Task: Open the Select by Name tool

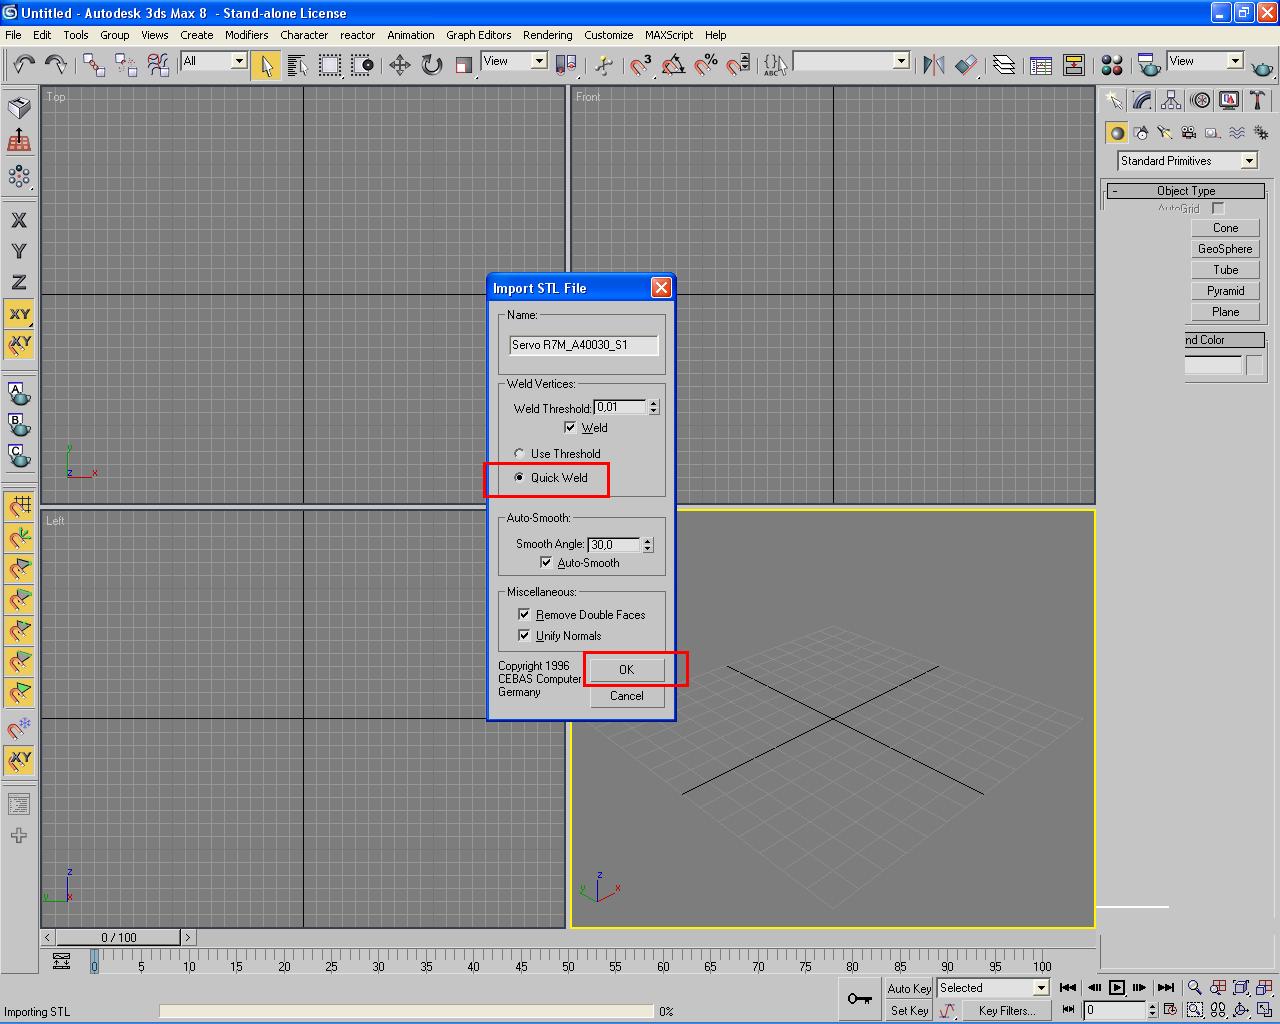Action: [x=297, y=65]
